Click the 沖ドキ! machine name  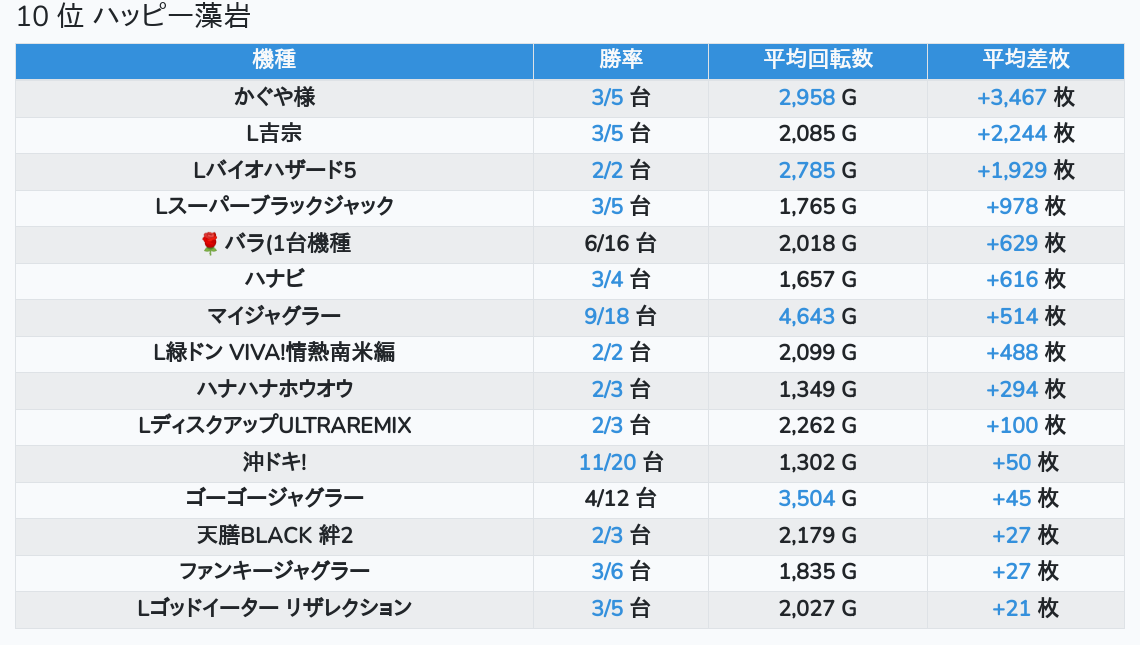pyautogui.click(x=274, y=463)
